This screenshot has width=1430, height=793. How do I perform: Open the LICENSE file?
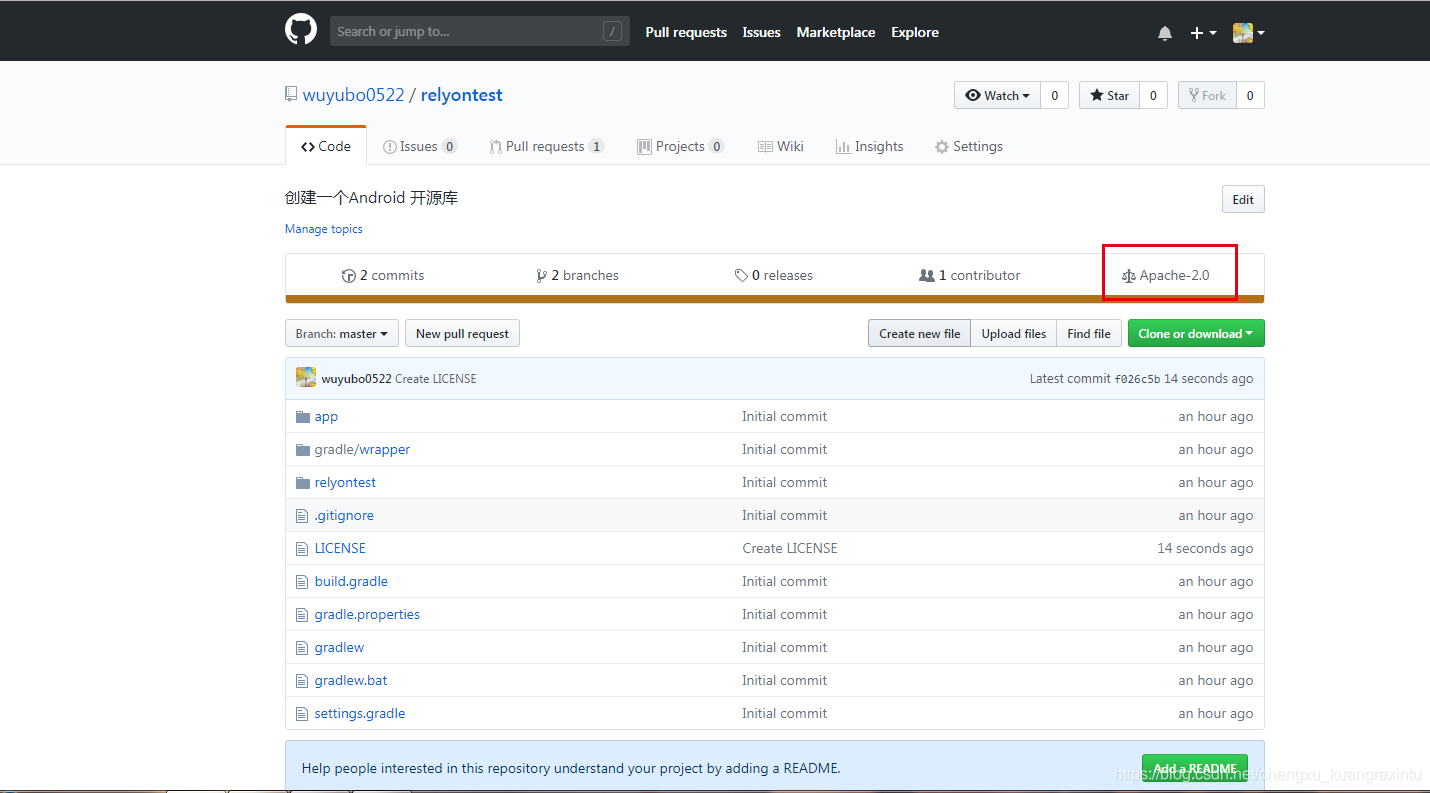(340, 548)
